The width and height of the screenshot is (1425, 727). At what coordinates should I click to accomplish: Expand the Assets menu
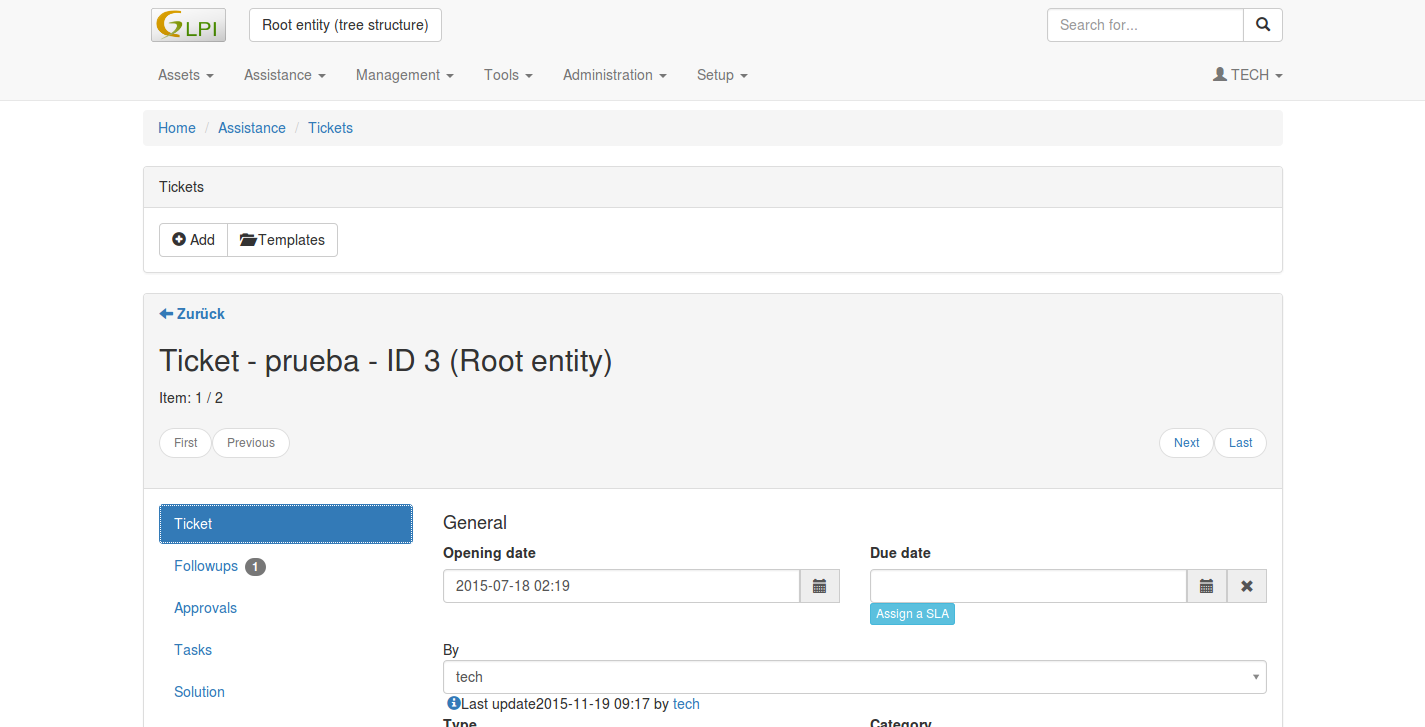tap(186, 75)
